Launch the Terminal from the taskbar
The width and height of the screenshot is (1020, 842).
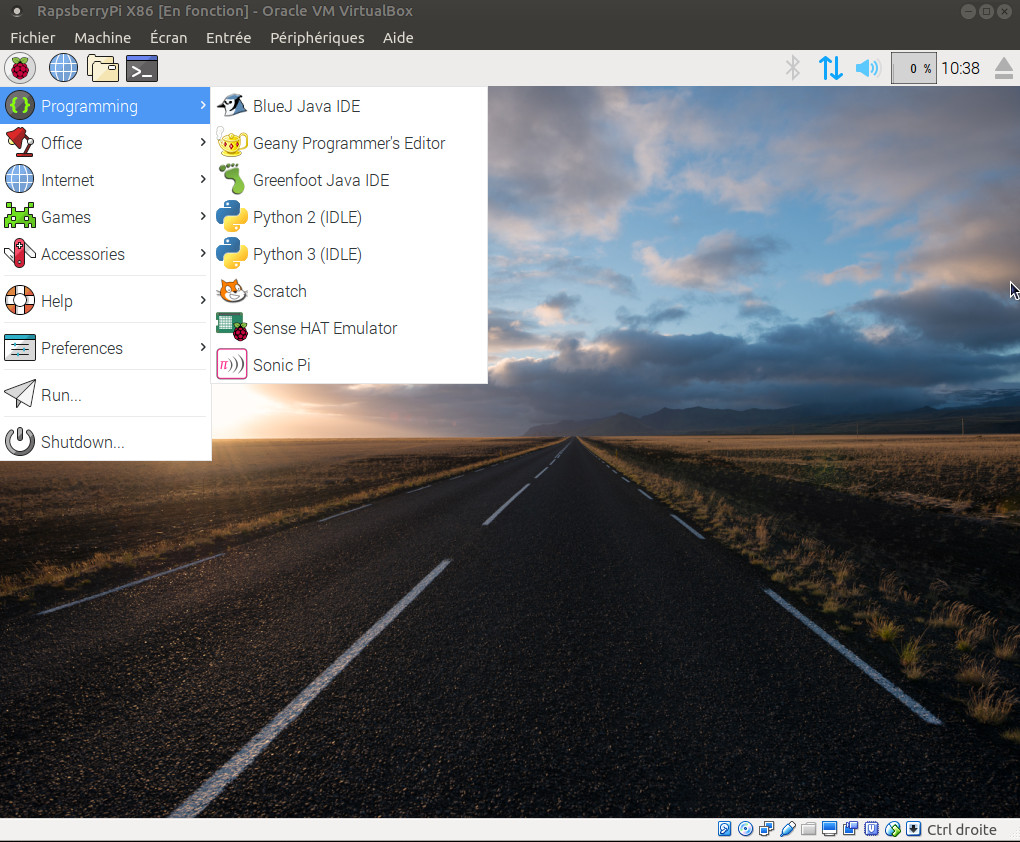142,68
